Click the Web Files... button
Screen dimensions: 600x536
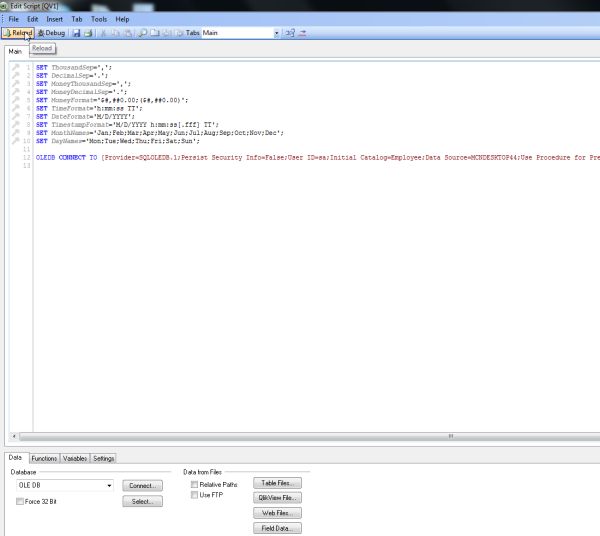point(277,513)
